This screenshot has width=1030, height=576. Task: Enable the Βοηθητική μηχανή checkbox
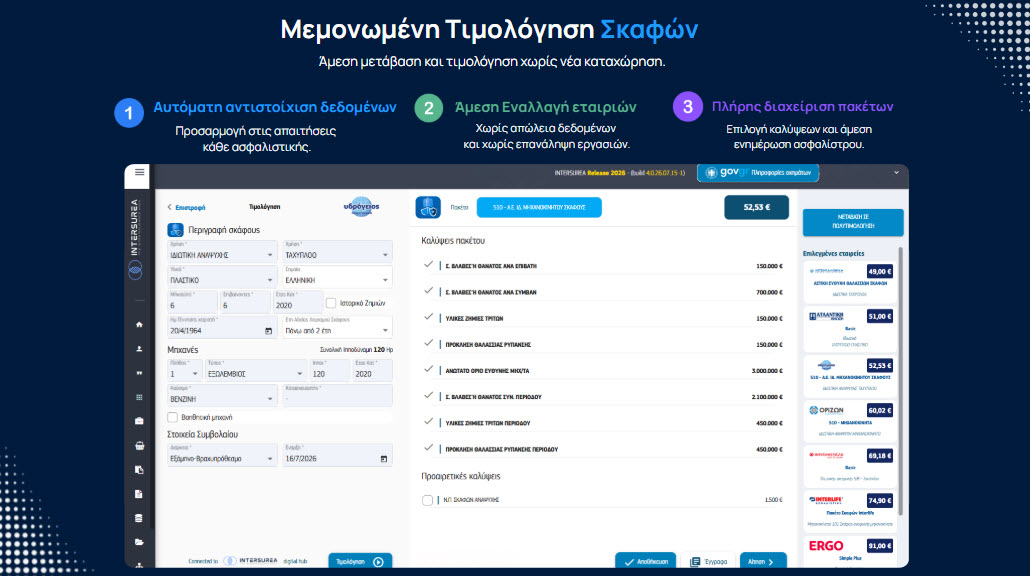(173, 417)
